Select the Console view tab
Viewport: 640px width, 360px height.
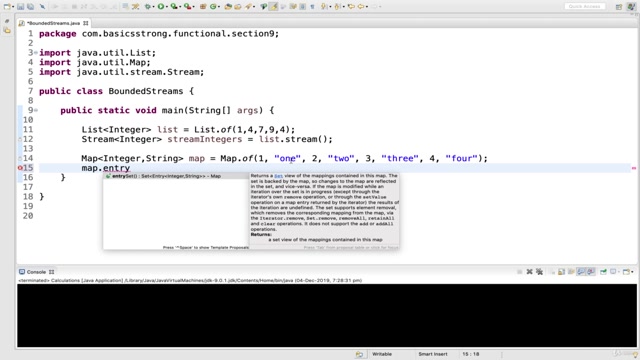point(36,272)
